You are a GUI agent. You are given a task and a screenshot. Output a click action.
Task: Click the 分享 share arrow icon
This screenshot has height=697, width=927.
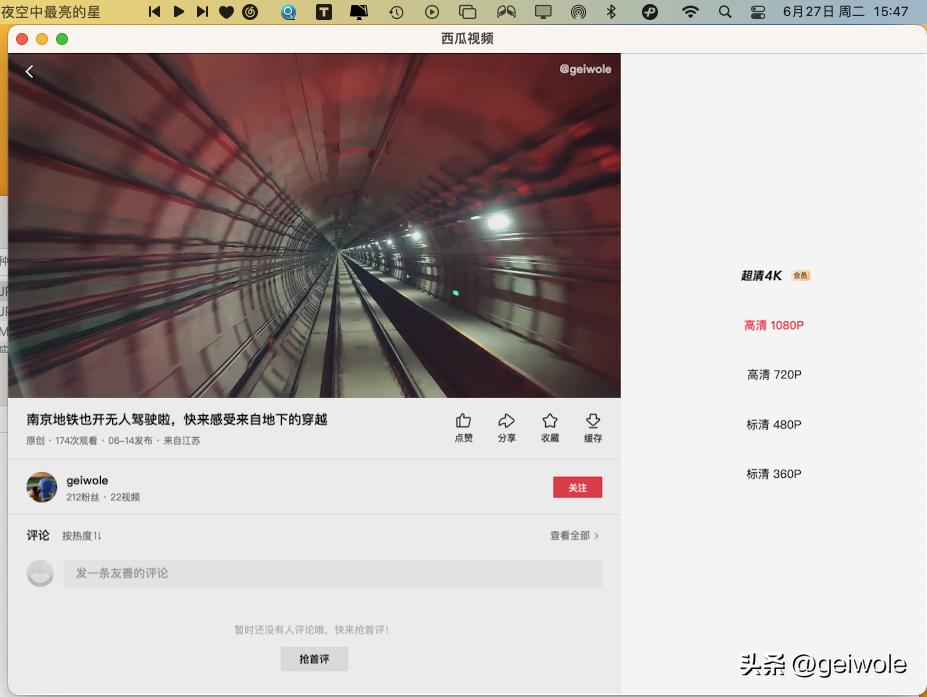pos(506,424)
